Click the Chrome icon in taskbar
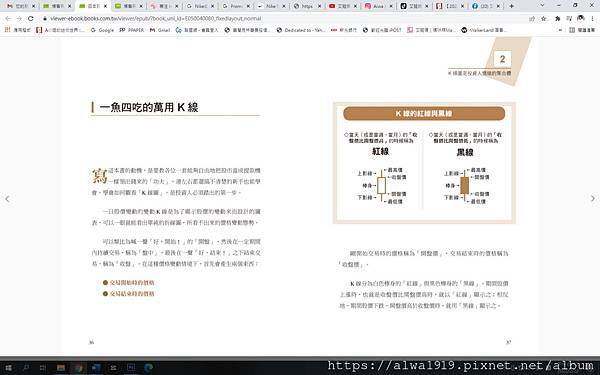 tap(78, 368)
